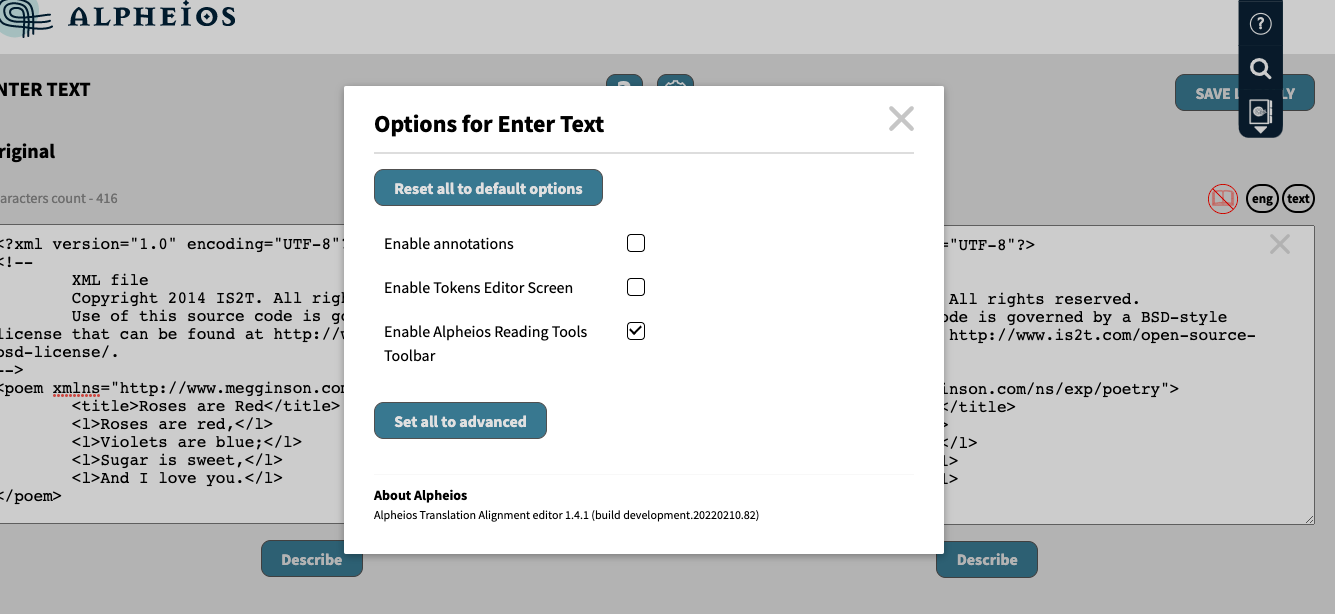This screenshot has width=1335, height=614.
Task: Clear the right text panel with its X
Action: point(1280,243)
